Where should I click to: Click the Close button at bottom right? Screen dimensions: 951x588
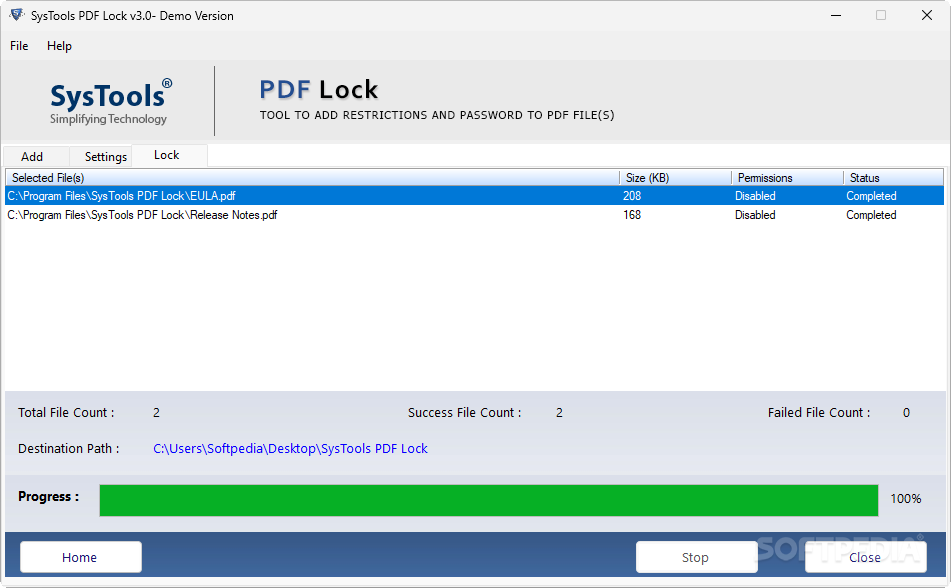(x=865, y=557)
